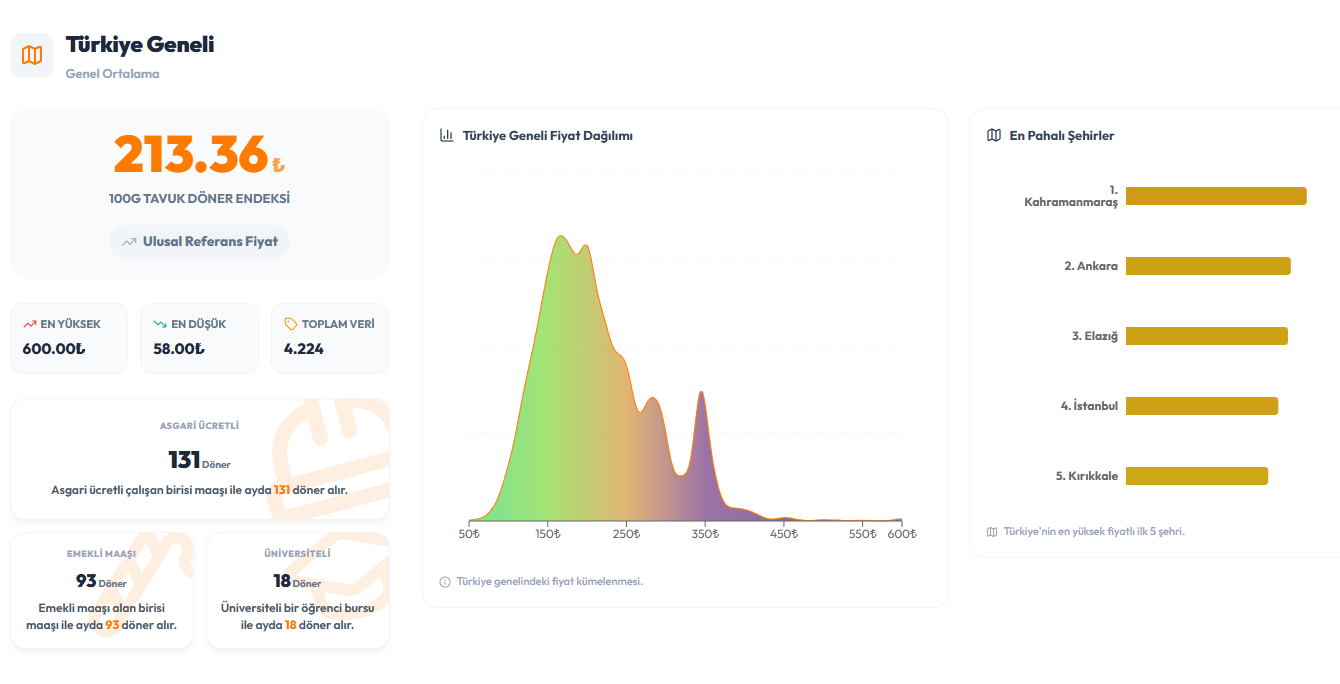Click the bar chart icon next to Fiyat Dağılımı
This screenshot has height=684, width=1340.
pos(447,135)
